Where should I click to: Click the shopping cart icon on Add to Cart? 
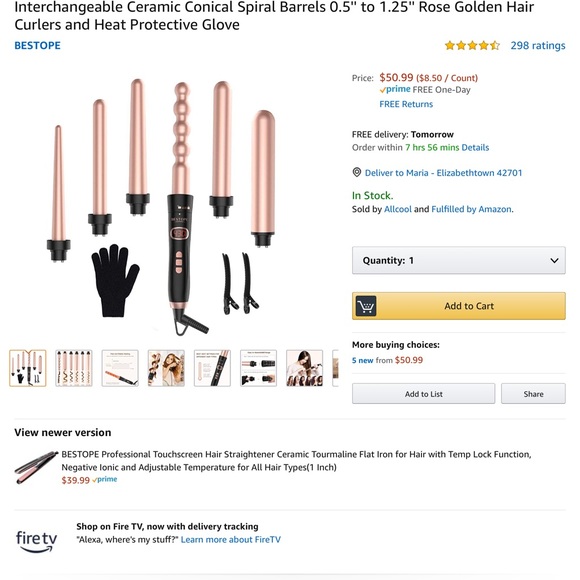[365, 306]
